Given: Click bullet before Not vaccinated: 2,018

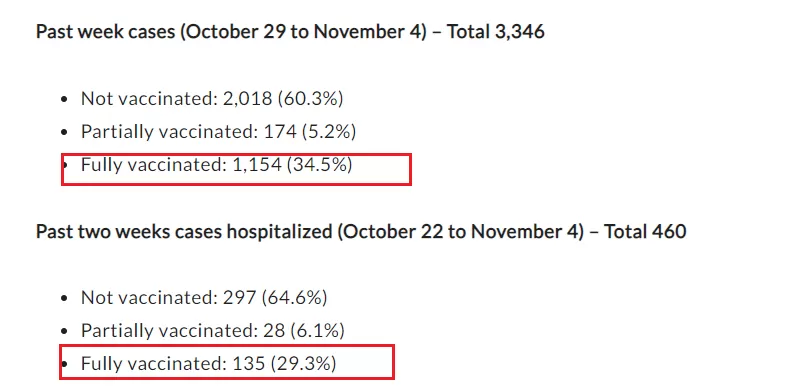Looking at the screenshot, I should [64, 100].
